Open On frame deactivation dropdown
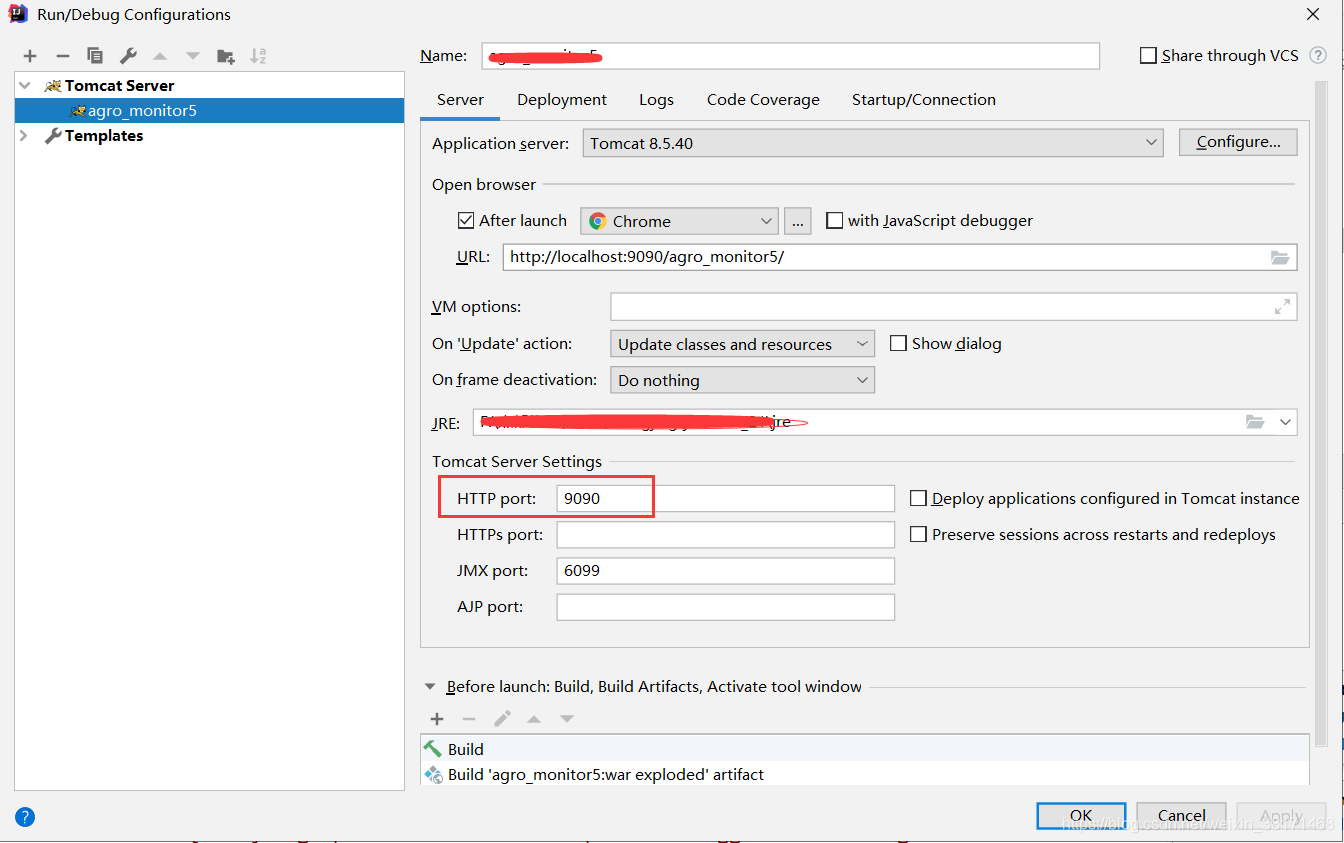 [742, 380]
